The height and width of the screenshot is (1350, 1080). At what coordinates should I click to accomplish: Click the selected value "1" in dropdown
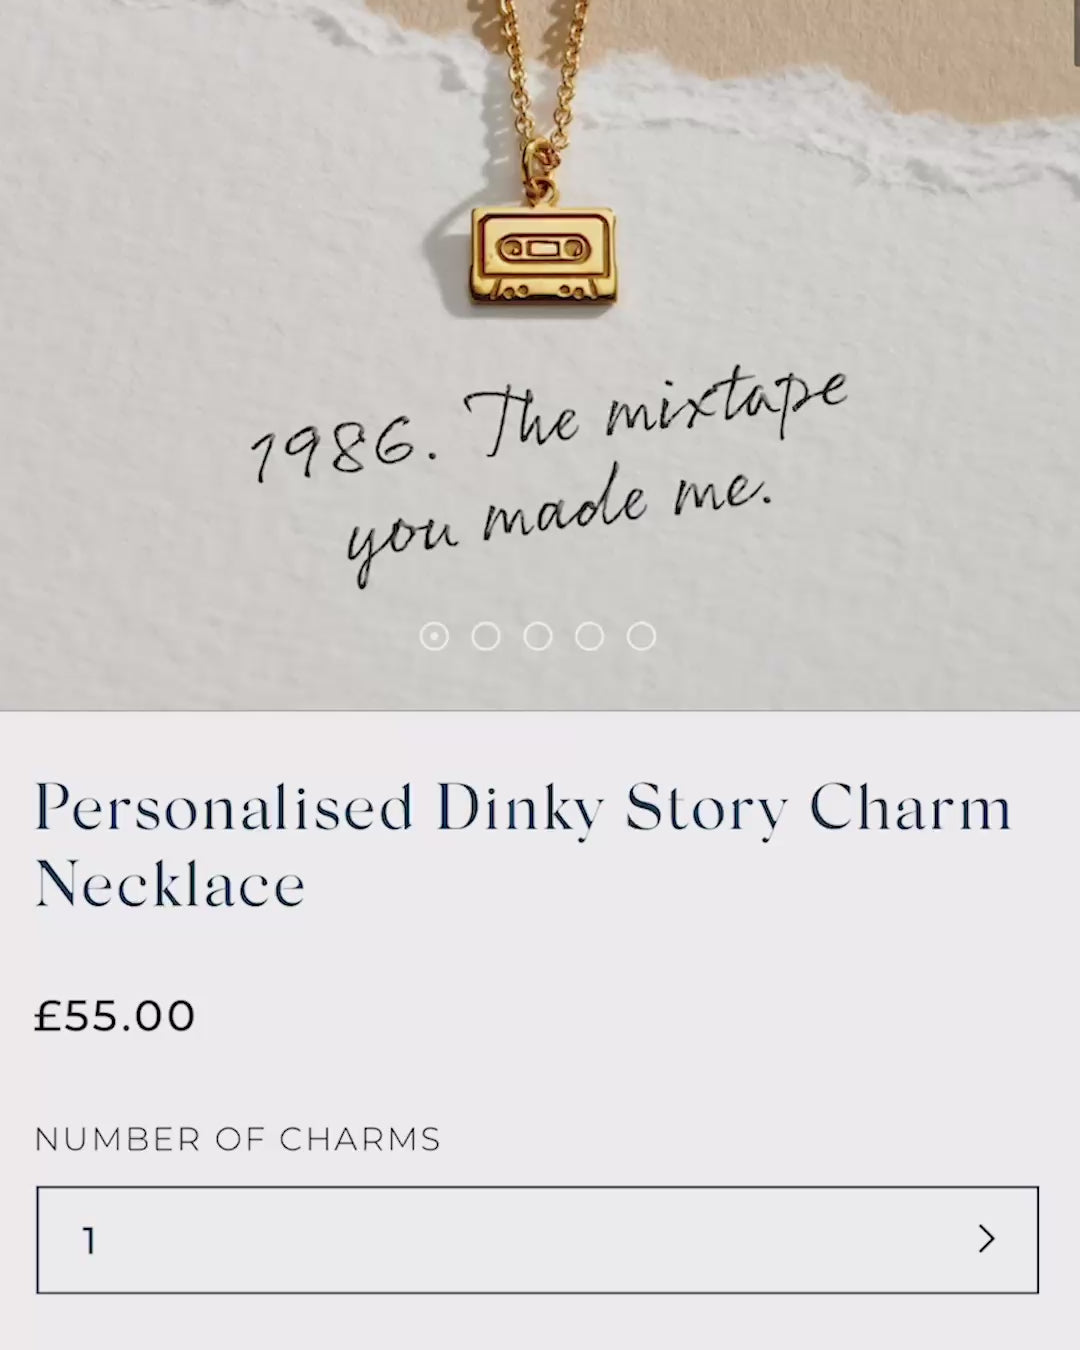[90, 1241]
